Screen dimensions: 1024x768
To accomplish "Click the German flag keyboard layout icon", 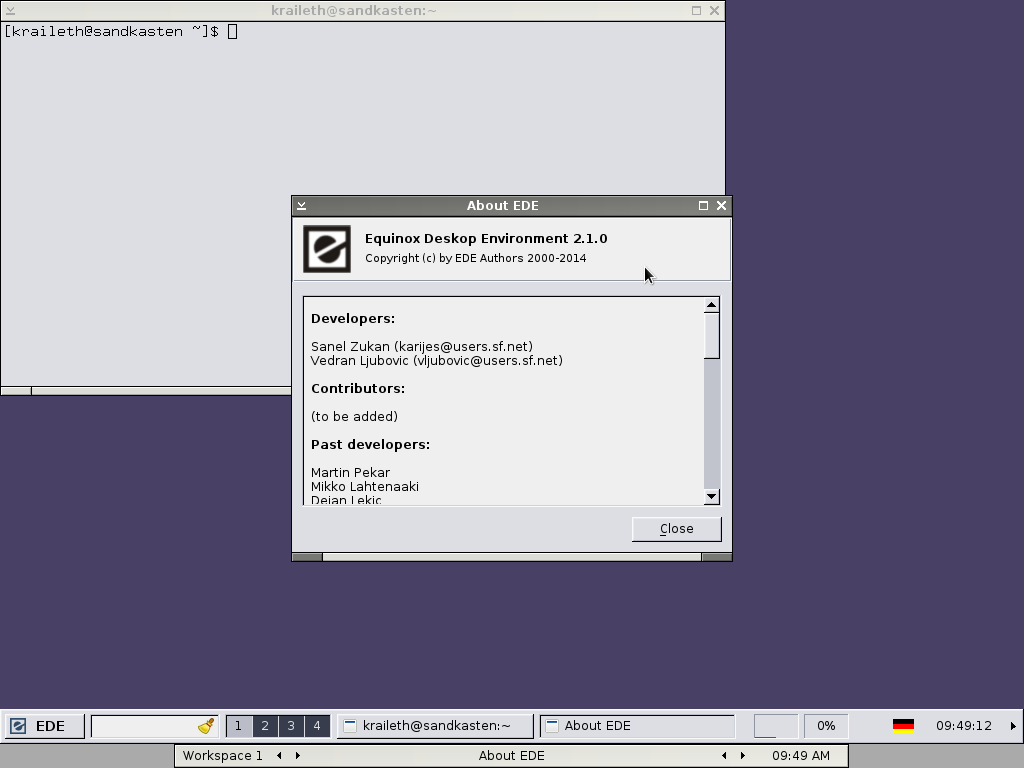I will click(x=903, y=726).
